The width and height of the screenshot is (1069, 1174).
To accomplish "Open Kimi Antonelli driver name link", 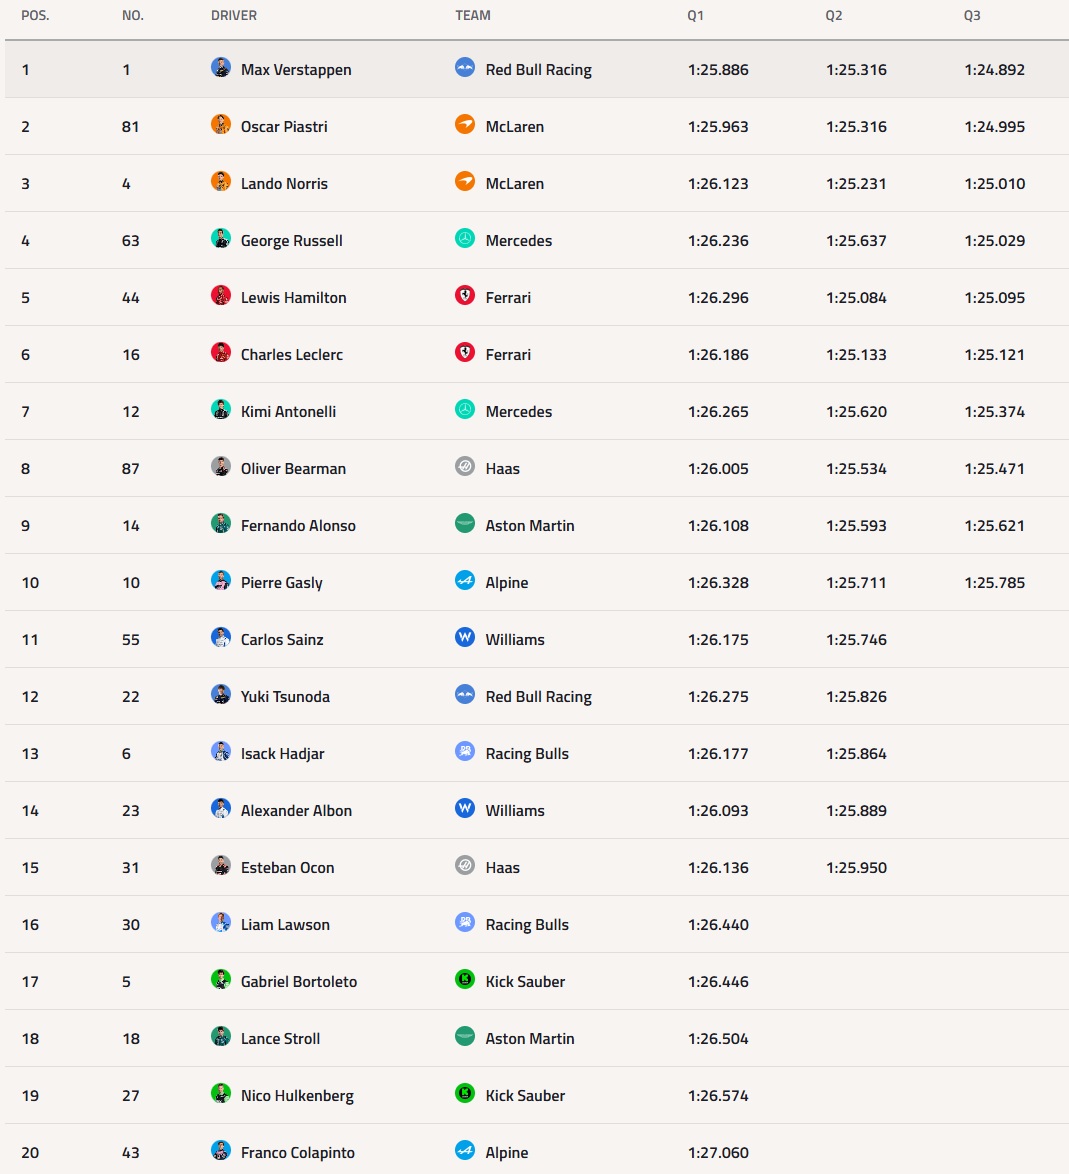I will tap(288, 411).
